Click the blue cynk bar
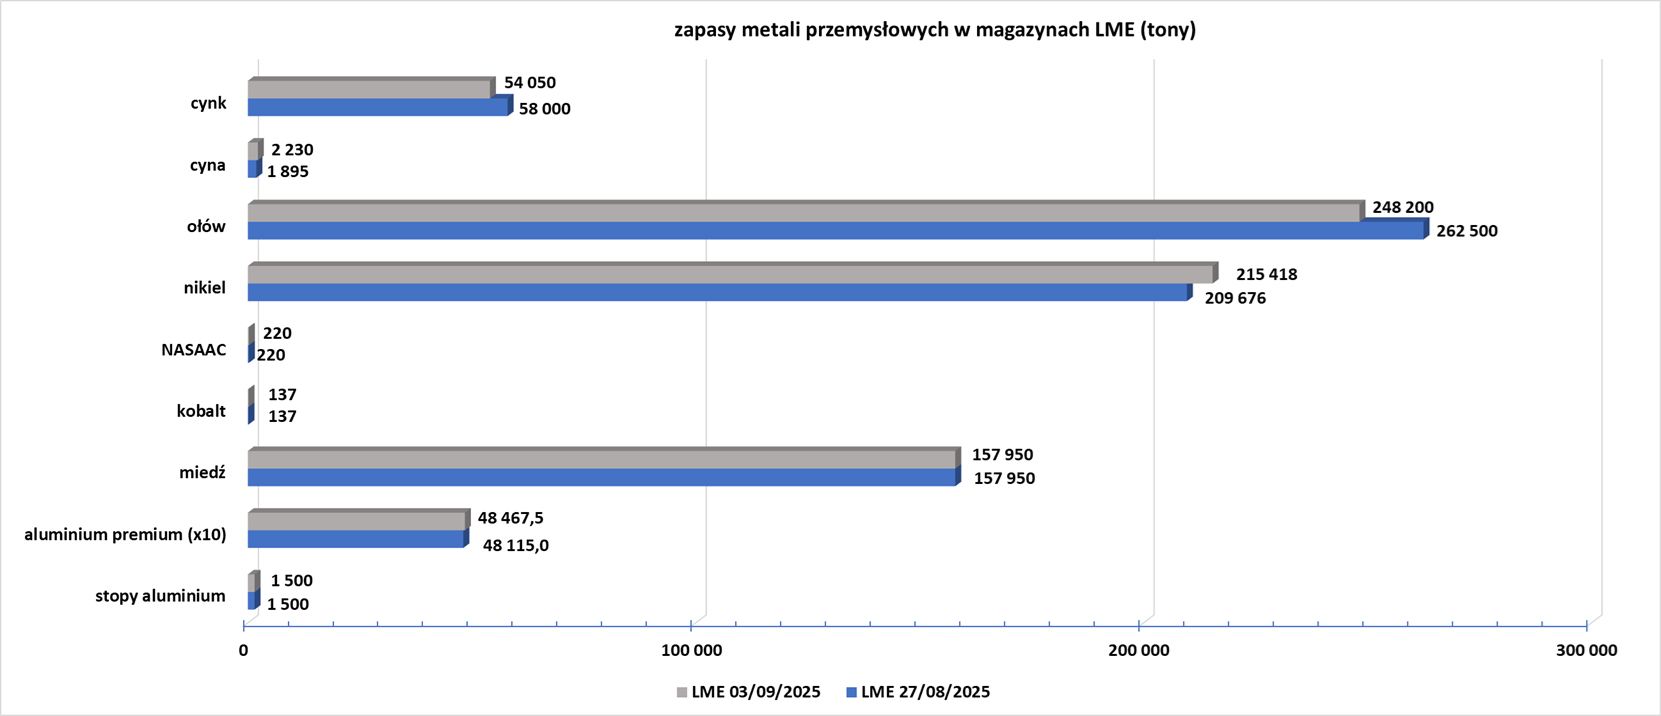The height and width of the screenshot is (716, 1661). point(377,108)
